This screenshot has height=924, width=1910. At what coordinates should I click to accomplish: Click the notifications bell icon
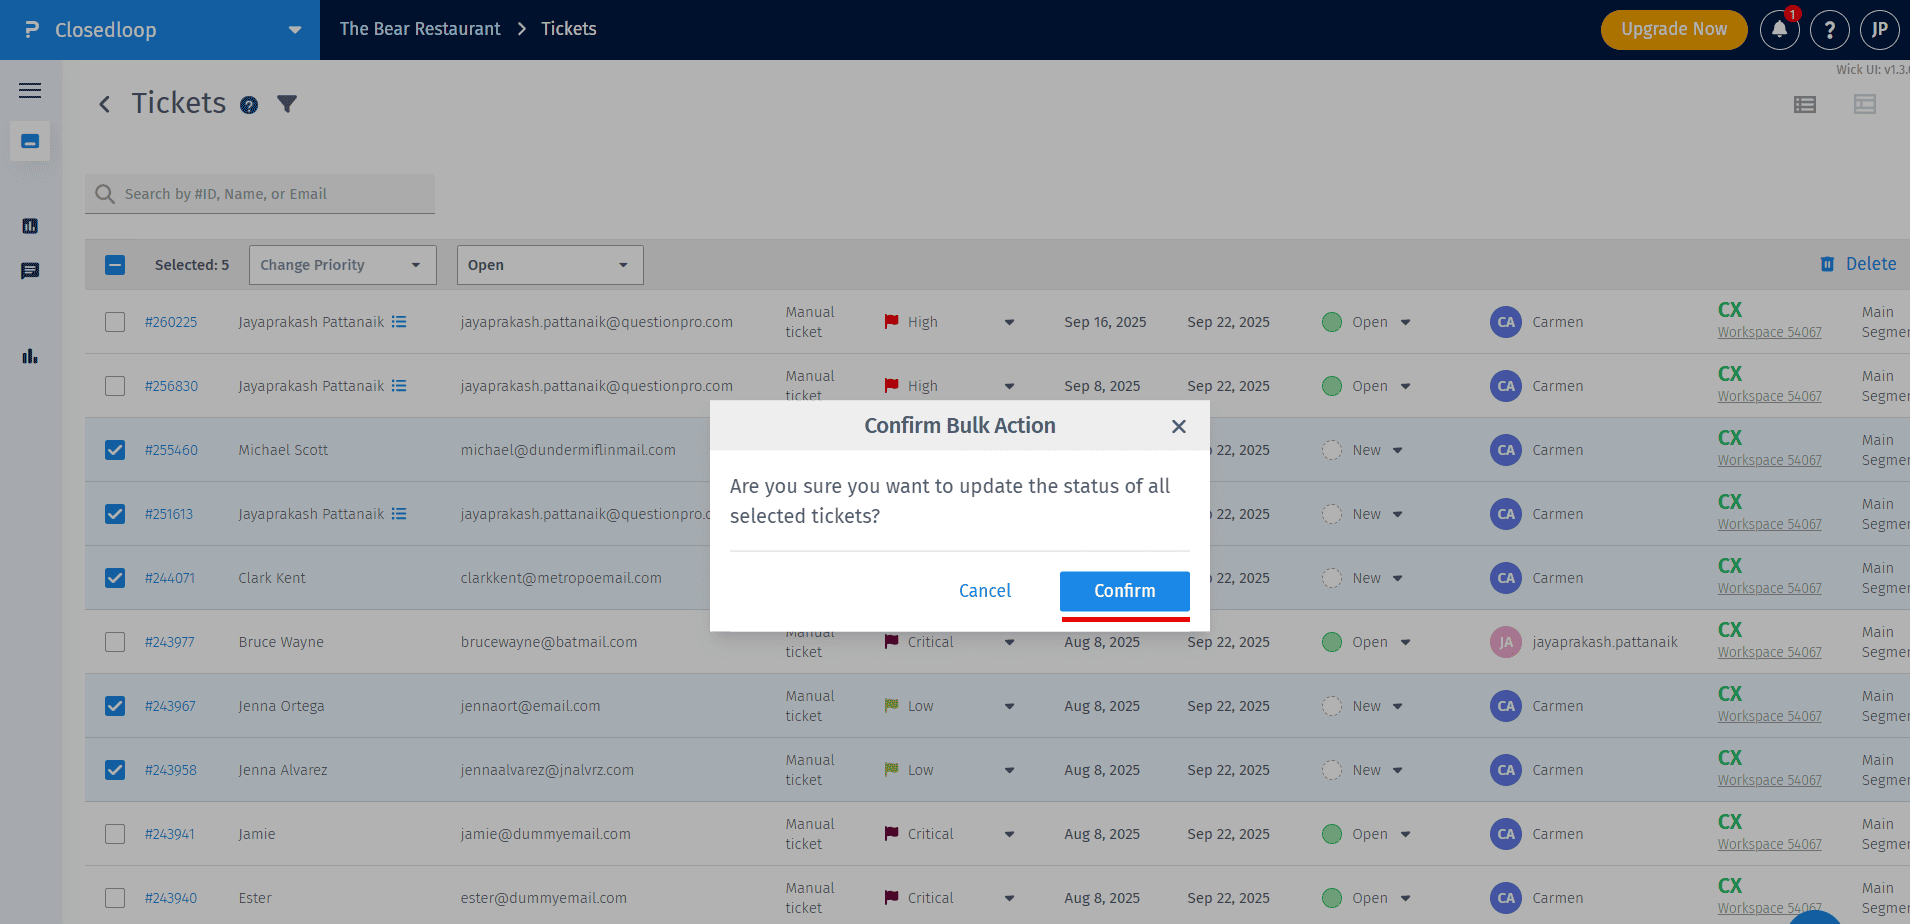tap(1779, 30)
